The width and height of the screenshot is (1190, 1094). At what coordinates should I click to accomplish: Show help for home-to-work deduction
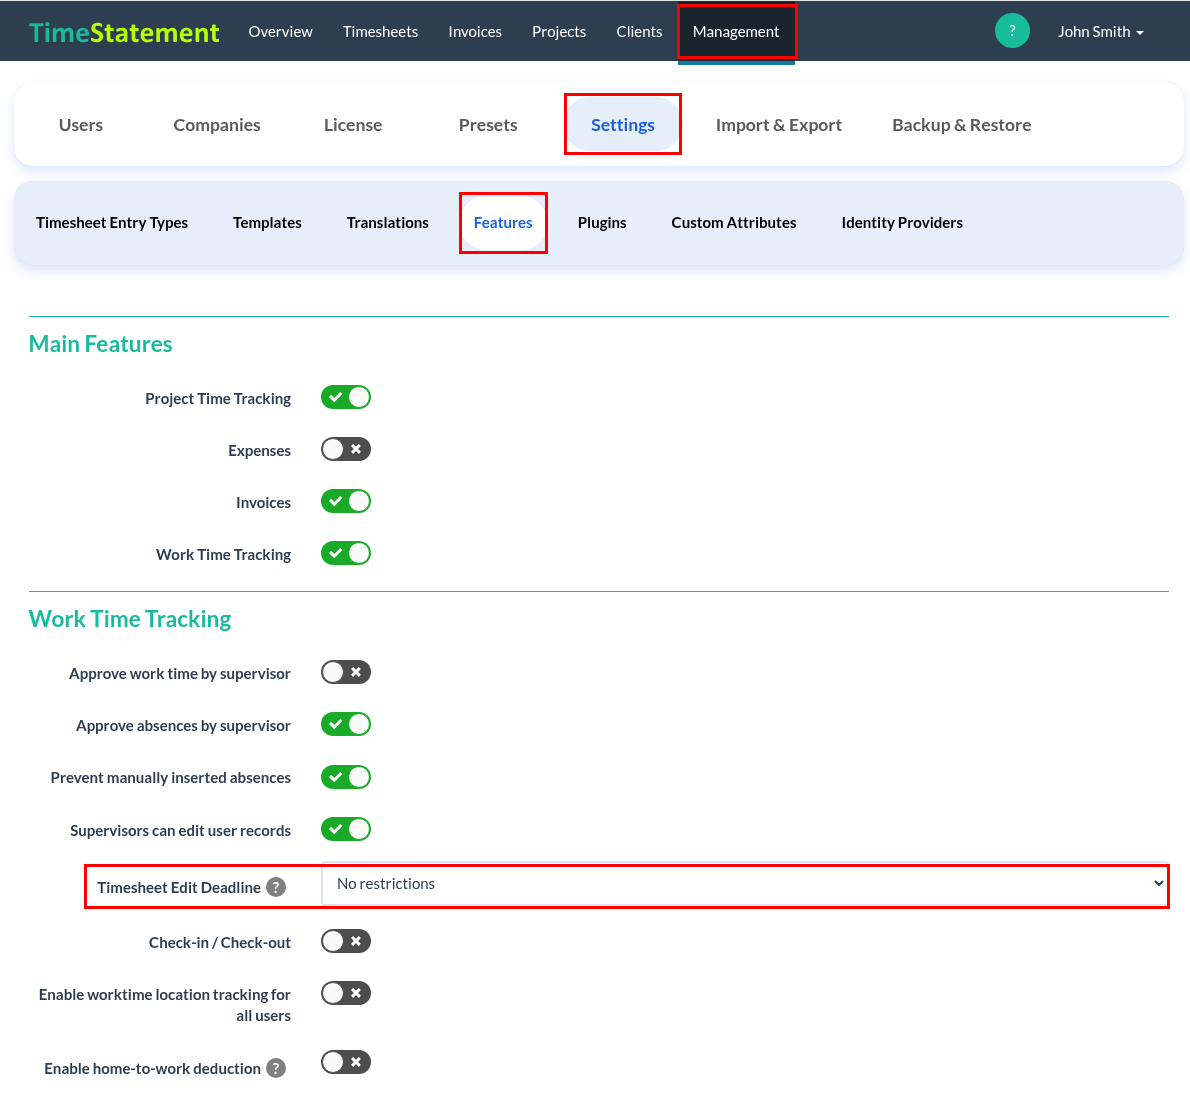click(x=276, y=1068)
